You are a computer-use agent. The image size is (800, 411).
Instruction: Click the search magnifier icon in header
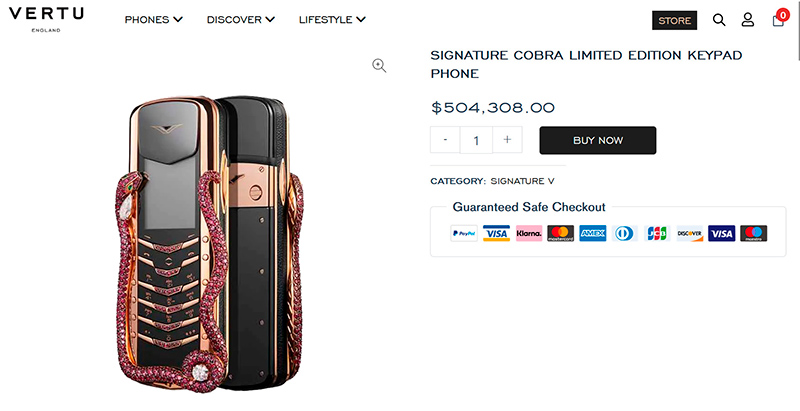(719, 20)
